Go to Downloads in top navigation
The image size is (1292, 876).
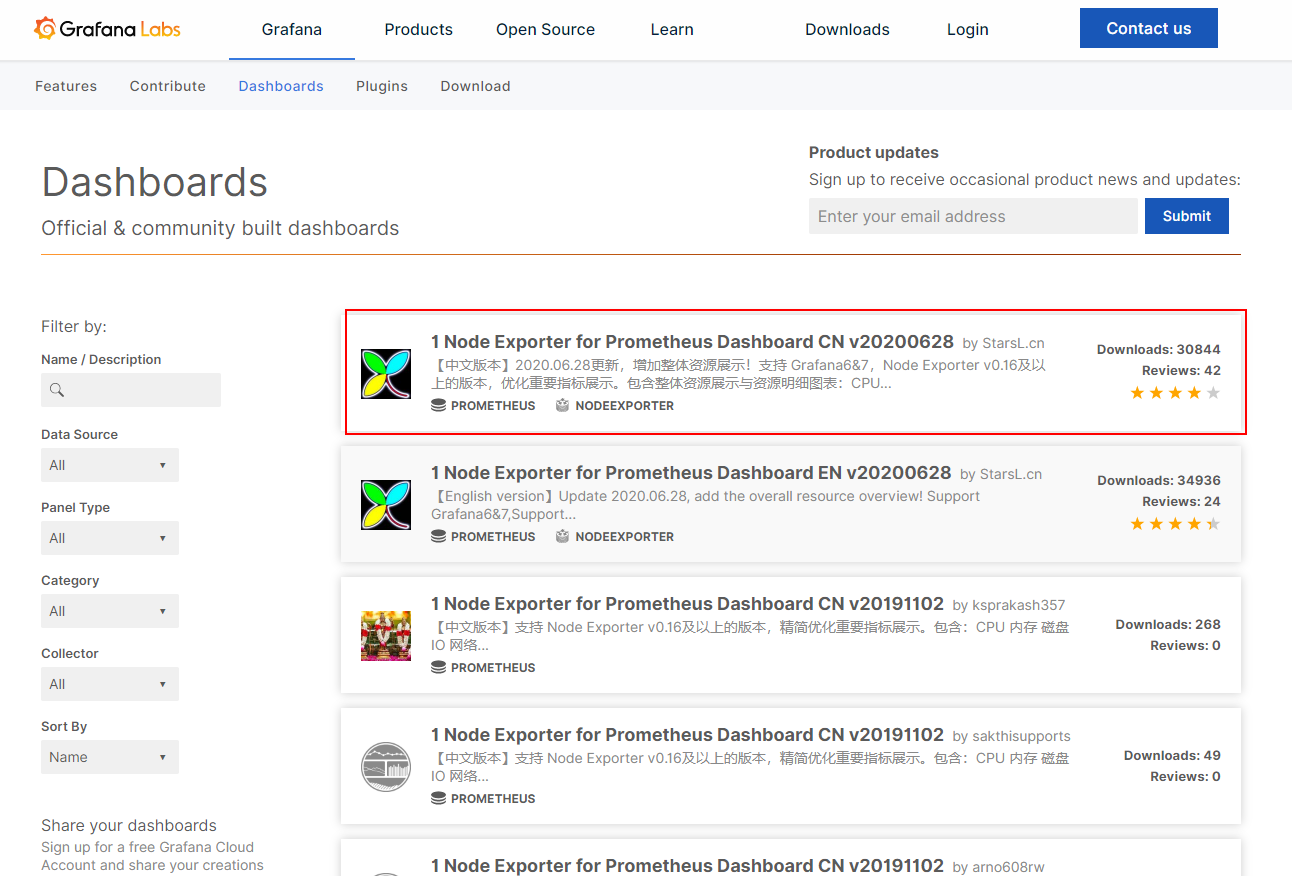click(x=847, y=30)
